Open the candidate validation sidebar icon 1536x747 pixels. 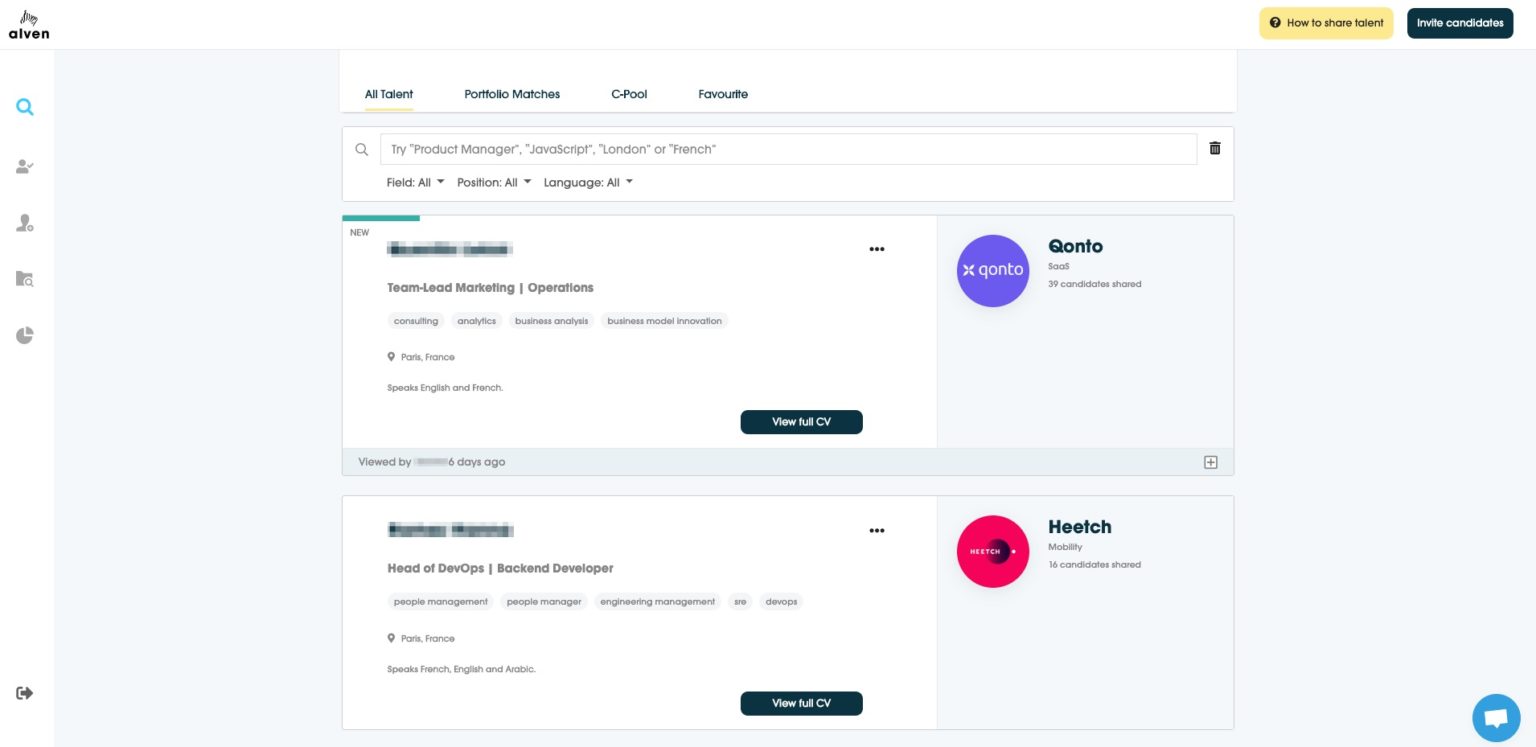(23, 167)
